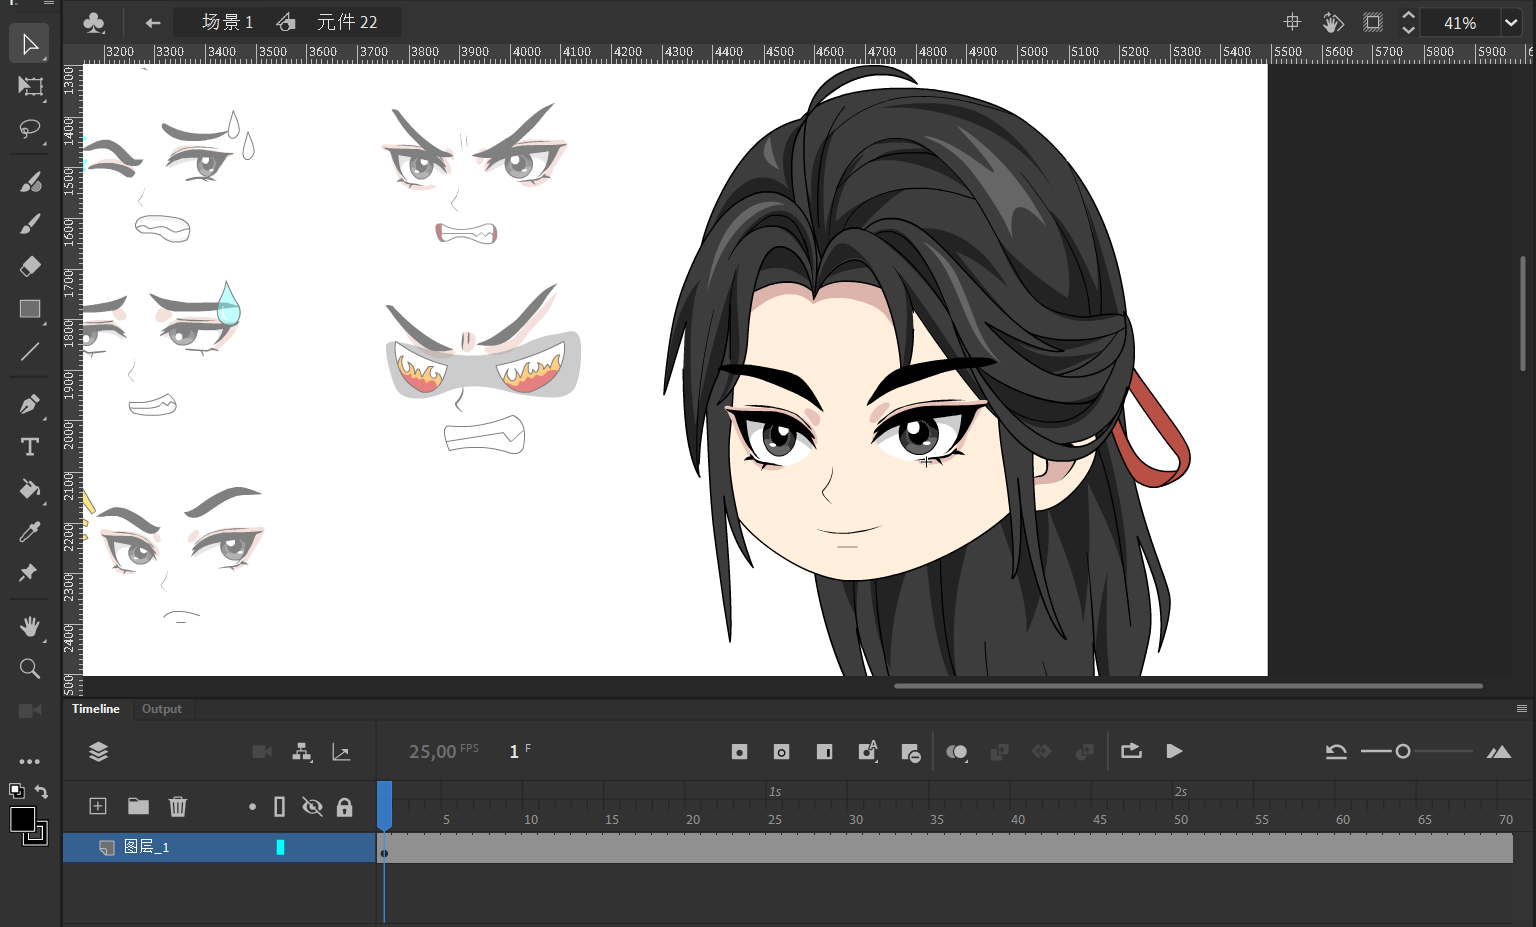This screenshot has width=1536, height=927.
Task: Open the zoom percentage dropdown
Action: click(1510, 22)
